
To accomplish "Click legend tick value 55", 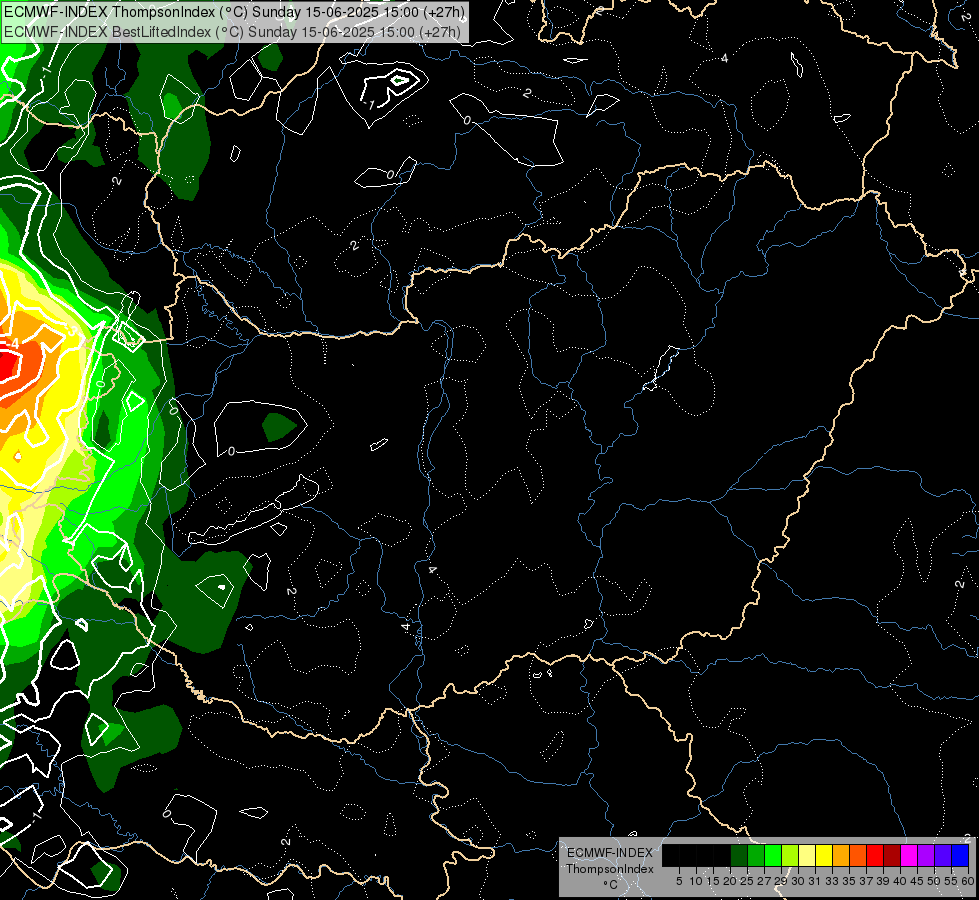I will click(951, 881).
